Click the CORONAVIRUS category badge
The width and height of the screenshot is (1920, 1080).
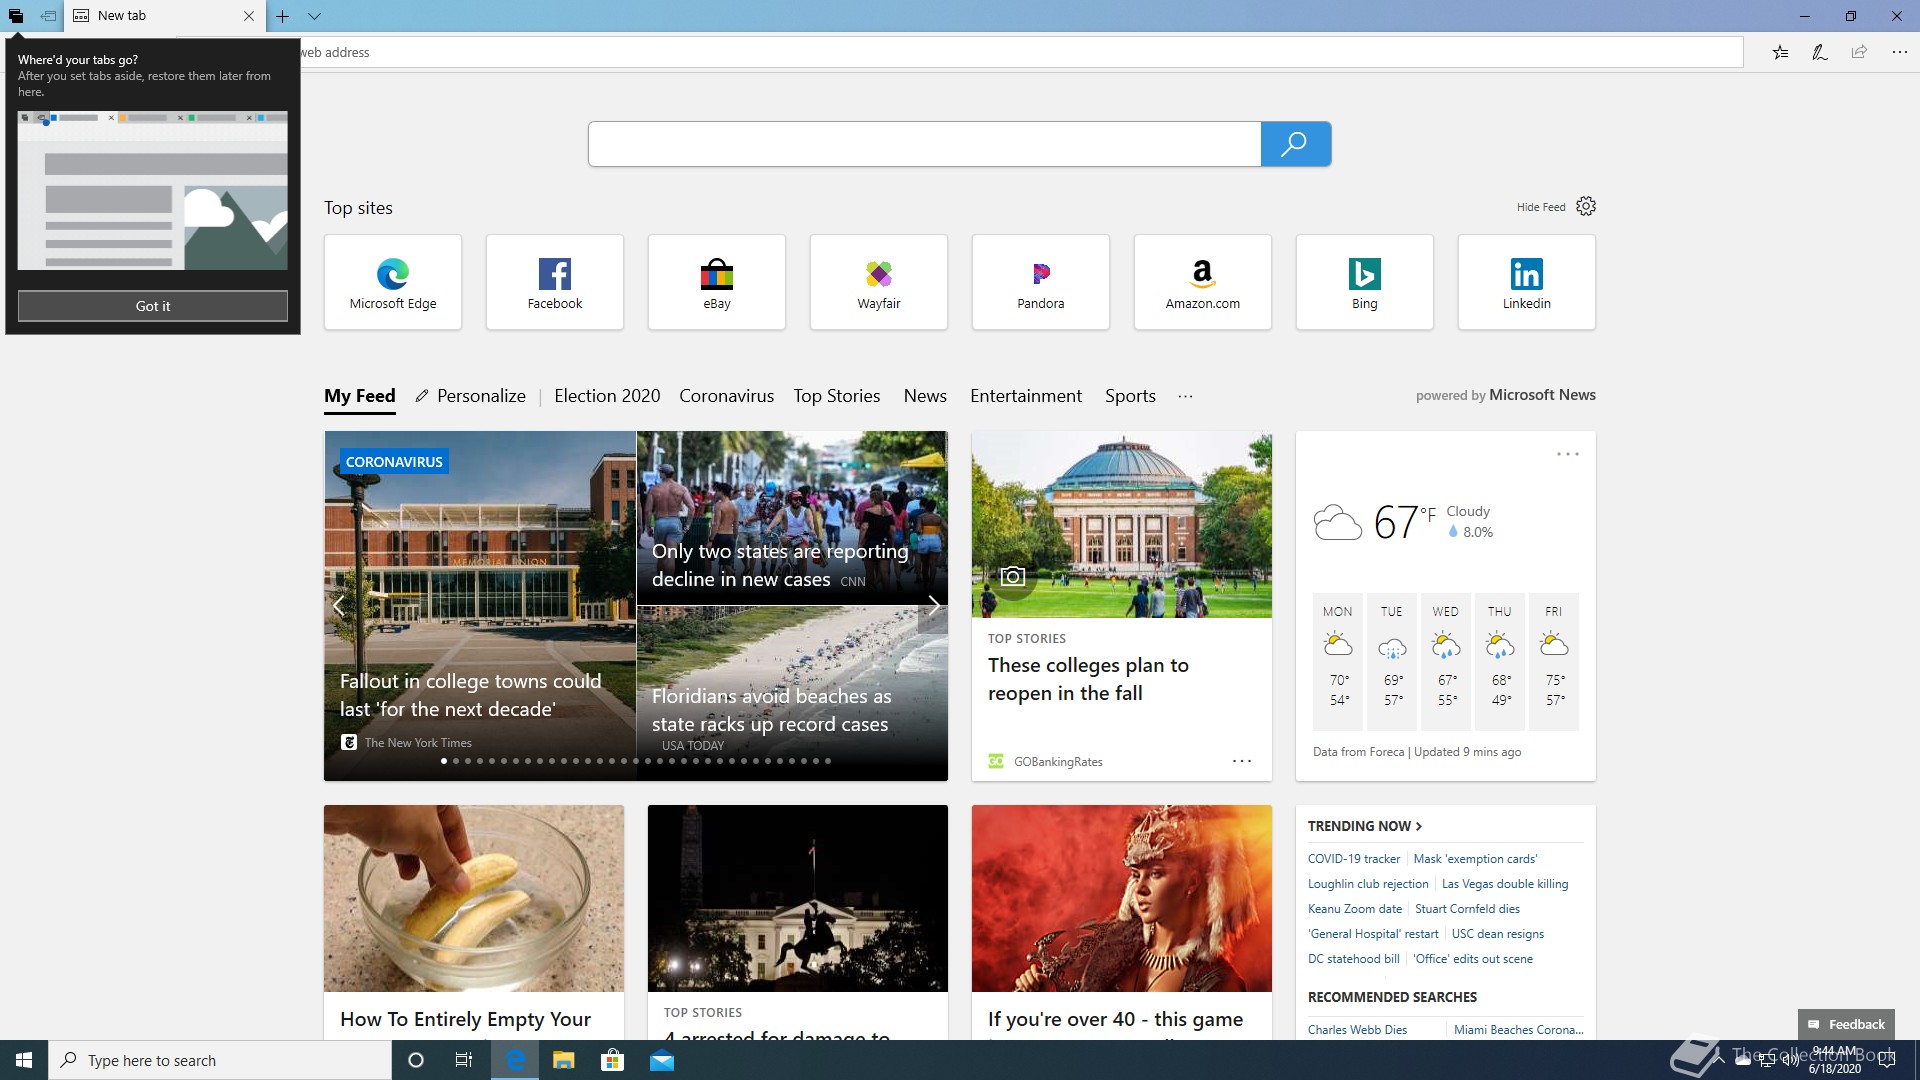click(394, 462)
